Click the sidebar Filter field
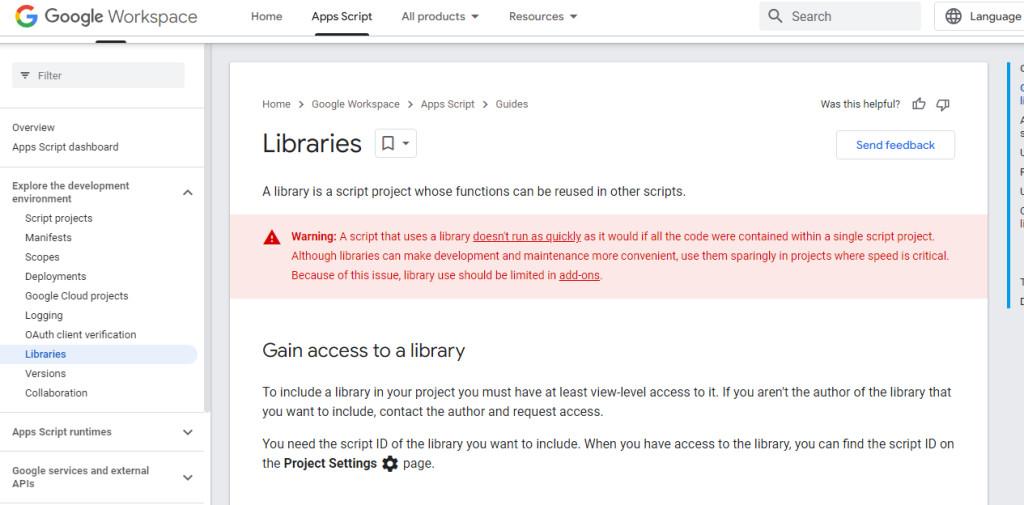 (x=99, y=75)
